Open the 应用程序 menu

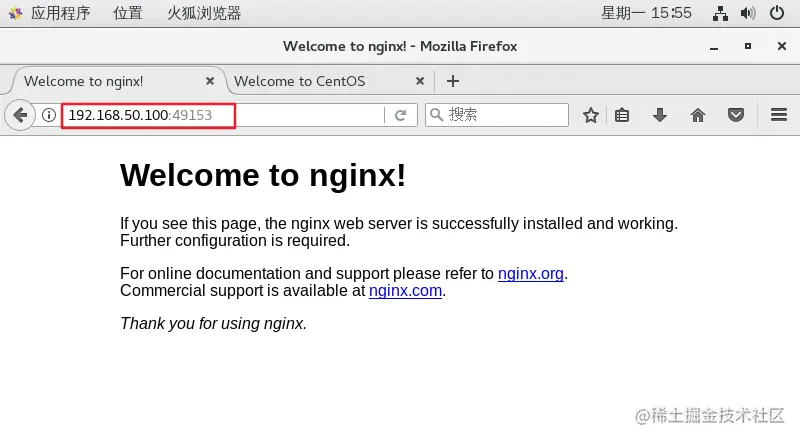click(x=60, y=13)
